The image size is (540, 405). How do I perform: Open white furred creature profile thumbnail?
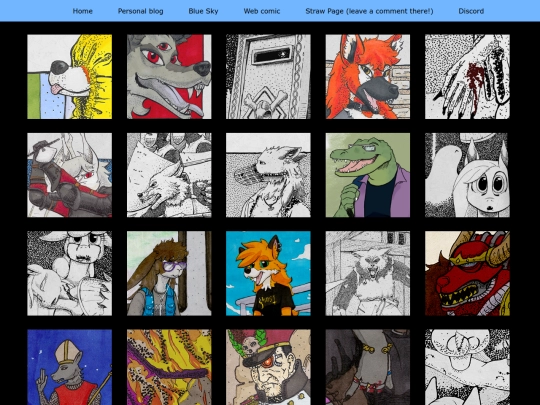coord(268,175)
